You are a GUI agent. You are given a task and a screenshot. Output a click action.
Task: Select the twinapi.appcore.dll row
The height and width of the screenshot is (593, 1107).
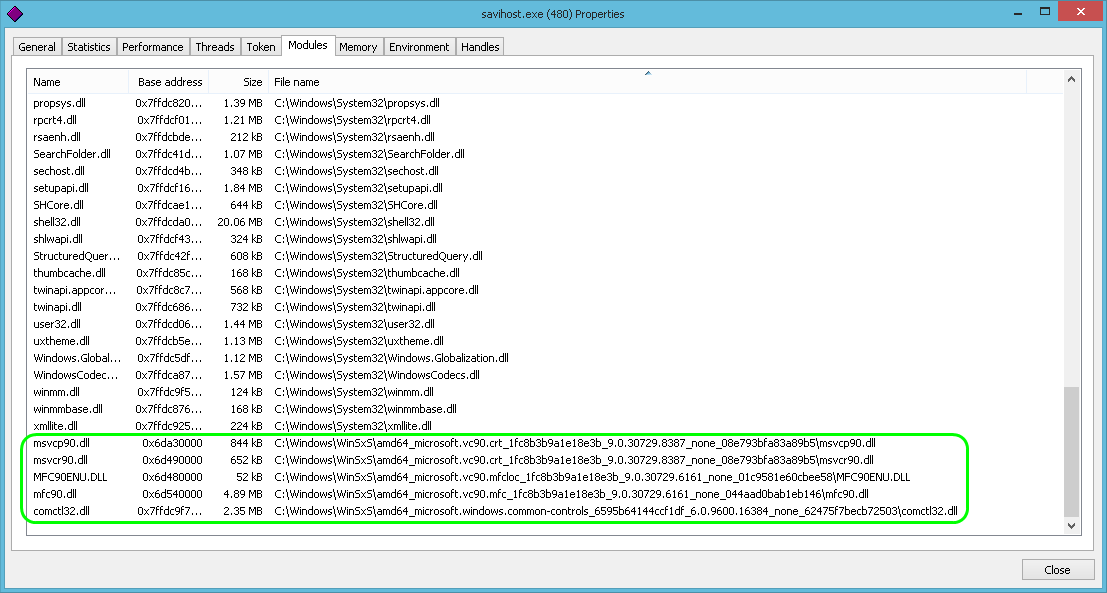click(x=545, y=289)
